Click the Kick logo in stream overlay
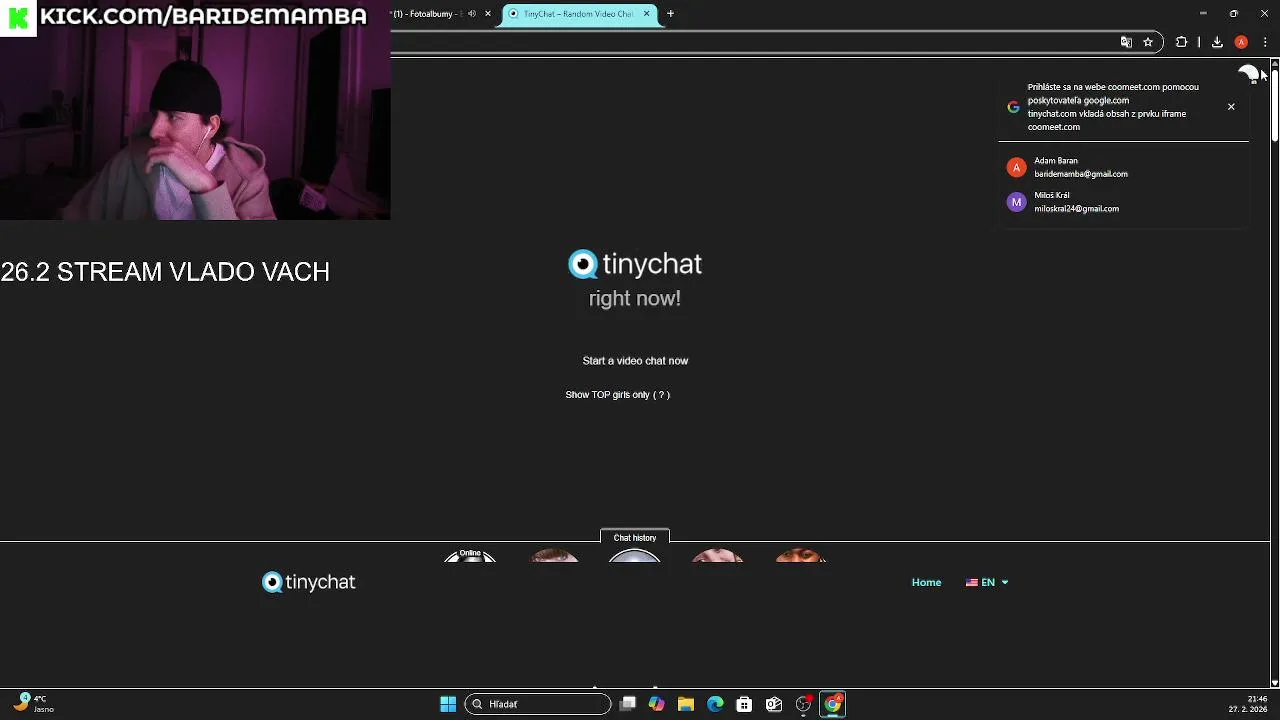1280x720 pixels. pyautogui.click(x=18, y=18)
